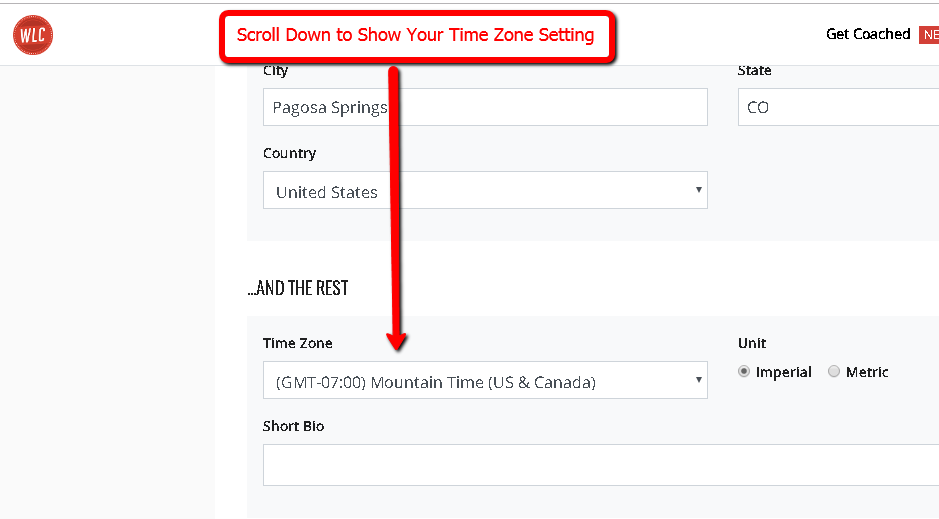Select the Imperial unit radio button
This screenshot has height=519, width=939.
point(744,372)
